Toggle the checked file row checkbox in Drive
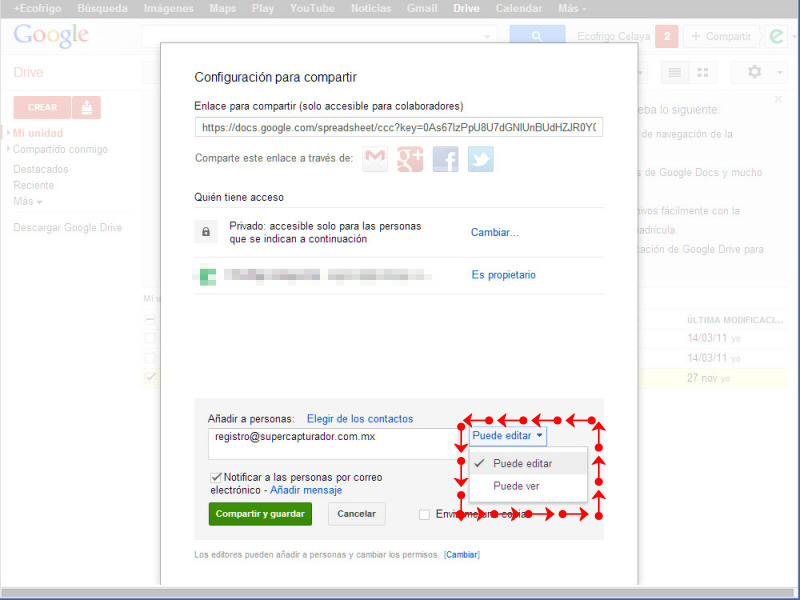 150,377
